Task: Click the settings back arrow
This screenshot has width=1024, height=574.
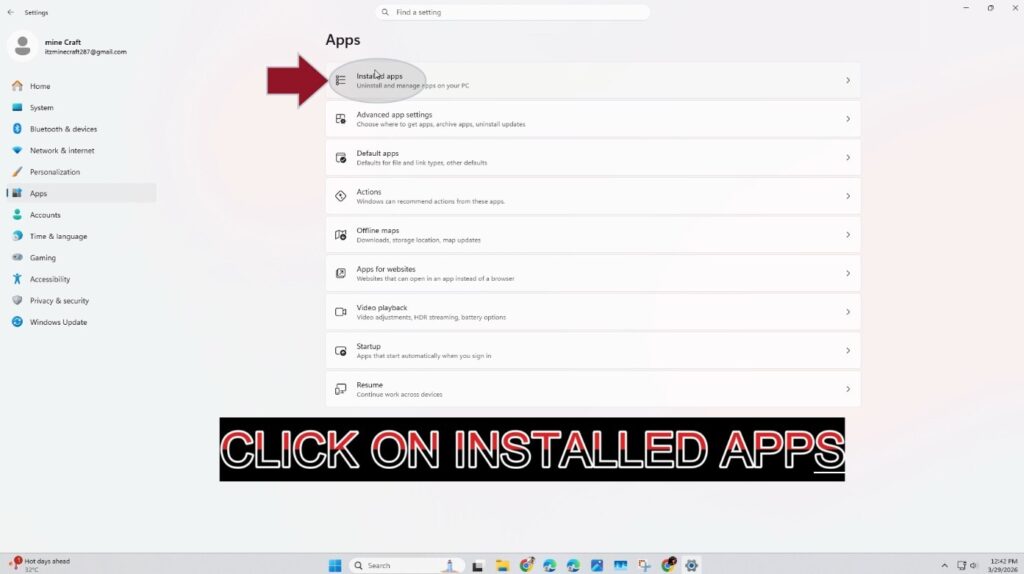Action: 11,12
